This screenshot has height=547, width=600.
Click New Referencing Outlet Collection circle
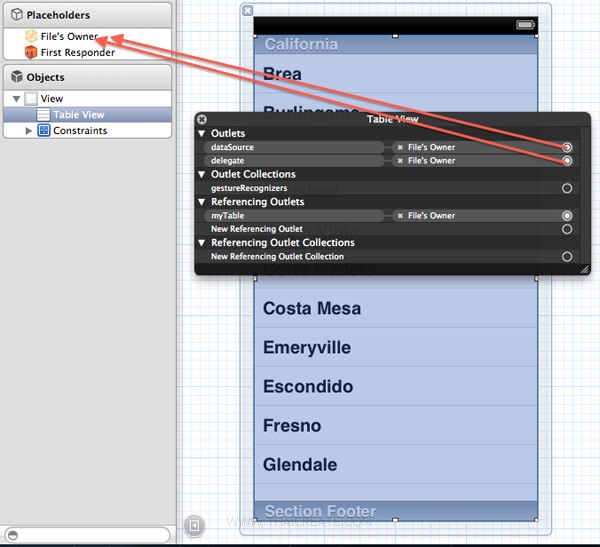[567, 256]
